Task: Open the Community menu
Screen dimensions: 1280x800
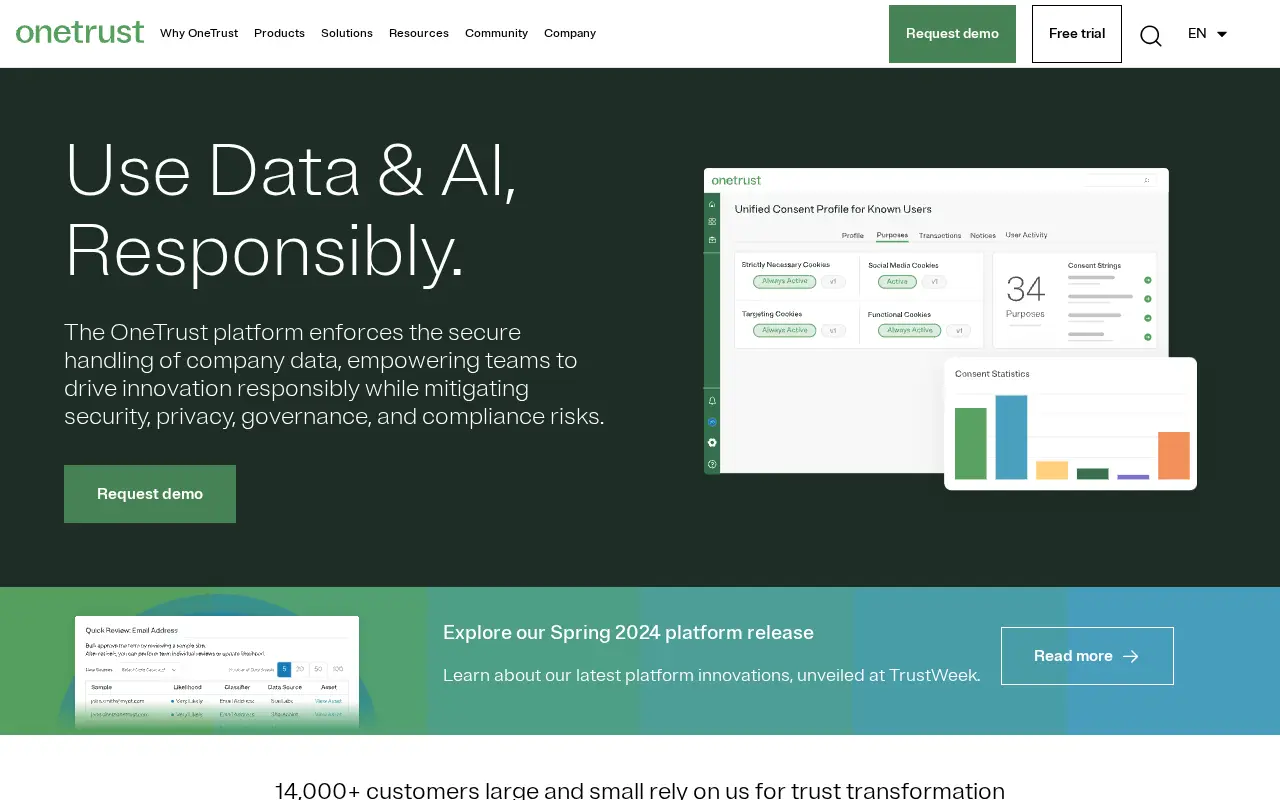Action: click(496, 33)
